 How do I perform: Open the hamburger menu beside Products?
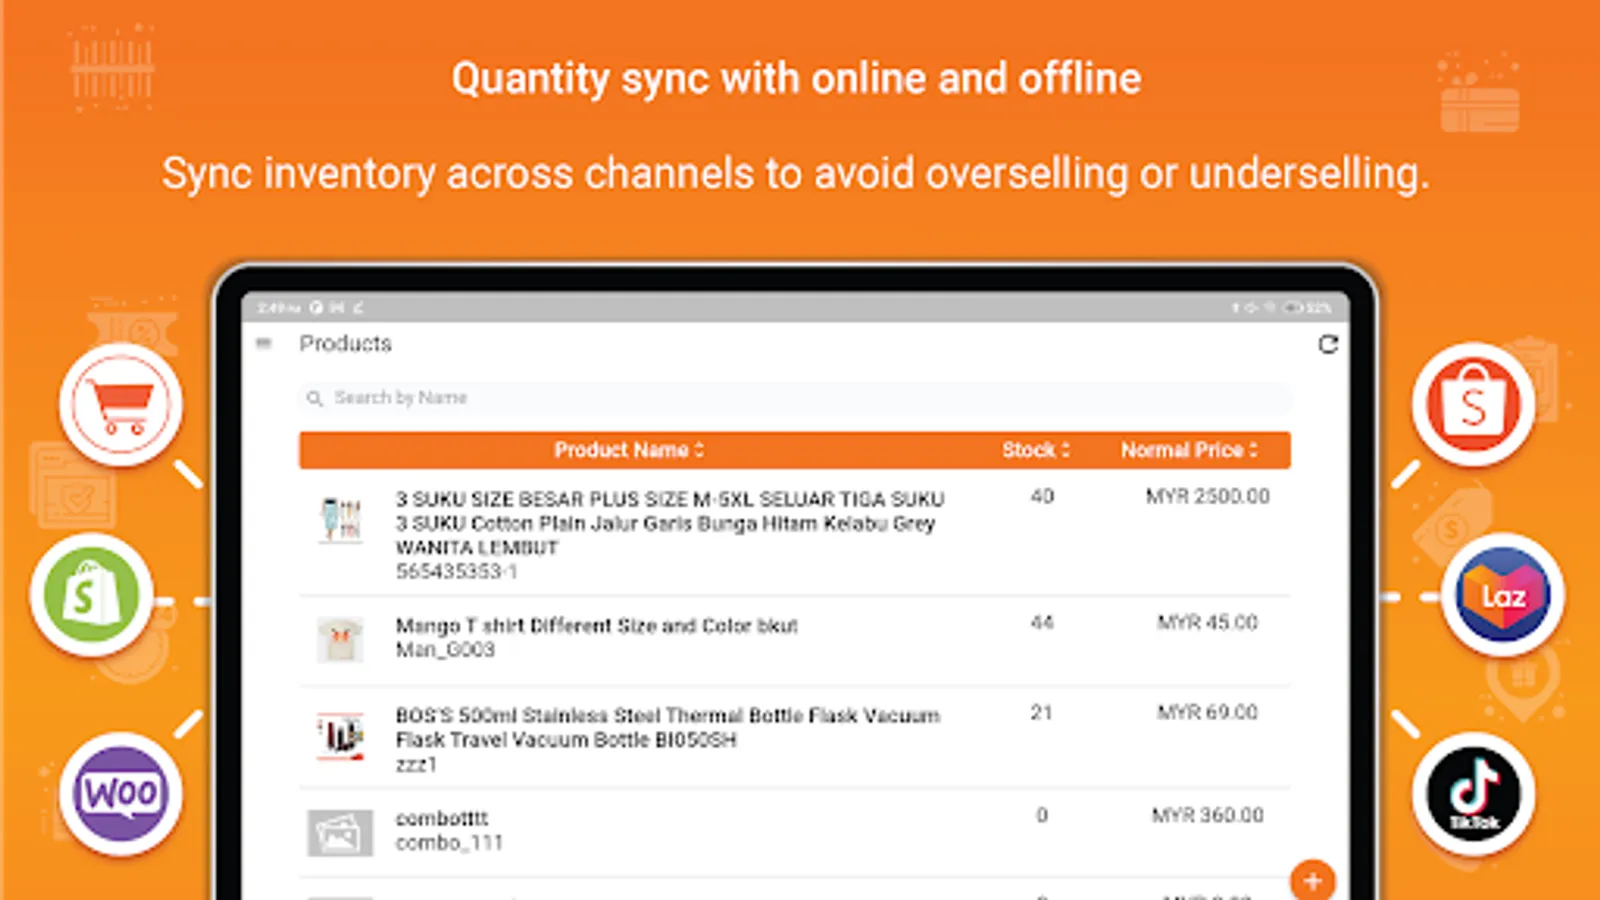point(264,344)
